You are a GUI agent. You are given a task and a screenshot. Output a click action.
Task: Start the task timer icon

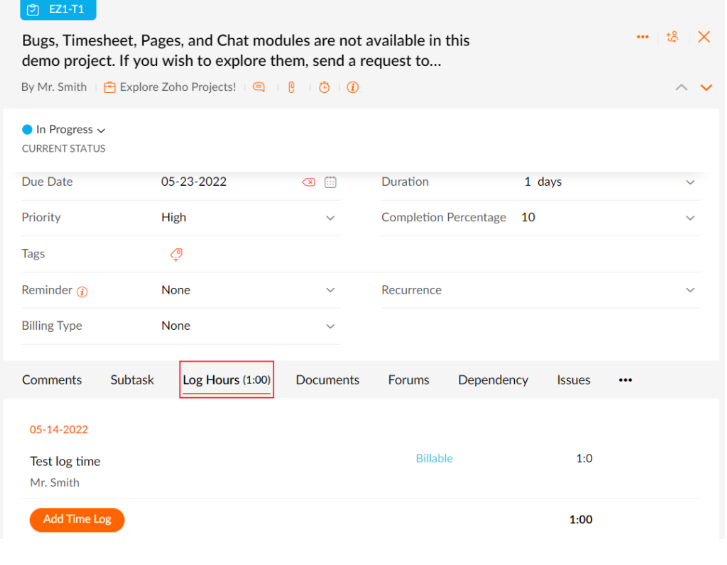coord(324,87)
